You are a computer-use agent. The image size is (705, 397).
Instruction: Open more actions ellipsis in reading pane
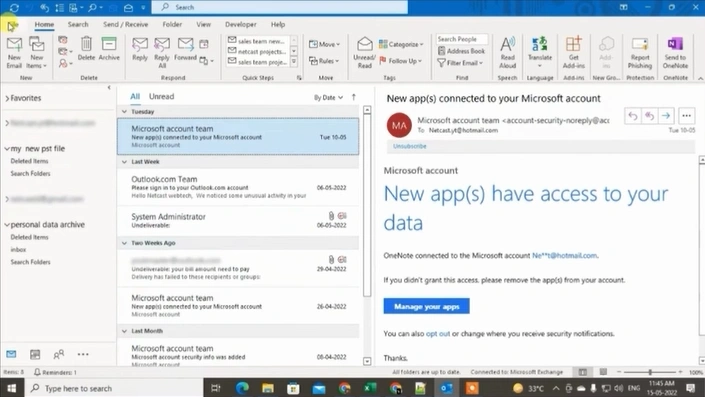click(x=686, y=116)
